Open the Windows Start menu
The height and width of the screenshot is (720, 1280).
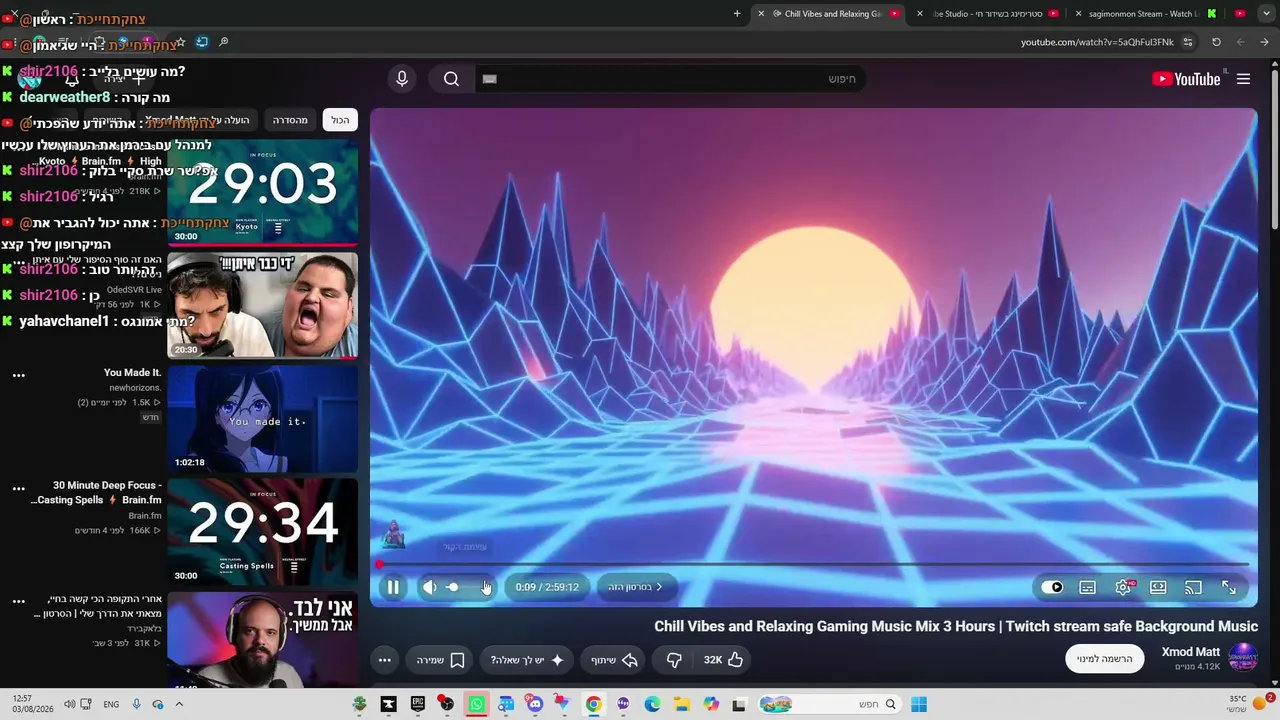[919, 704]
